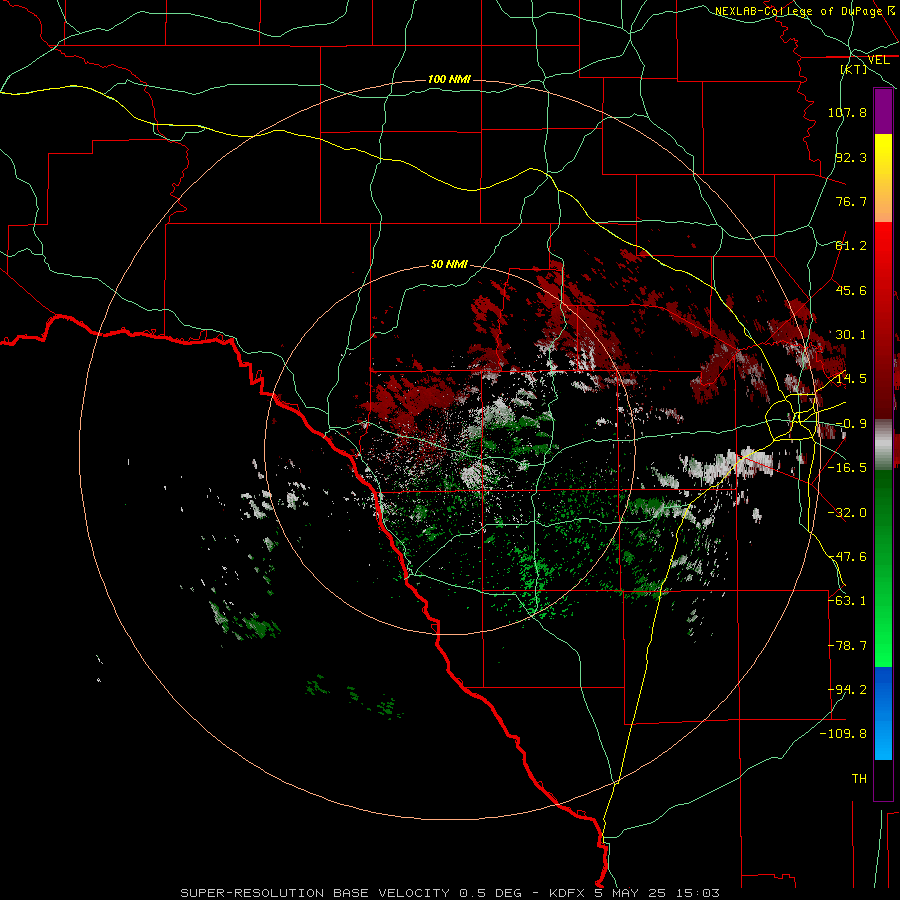The height and width of the screenshot is (900, 900).
Task: Click the blue segment of the color bar
Action: coord(883,689)
